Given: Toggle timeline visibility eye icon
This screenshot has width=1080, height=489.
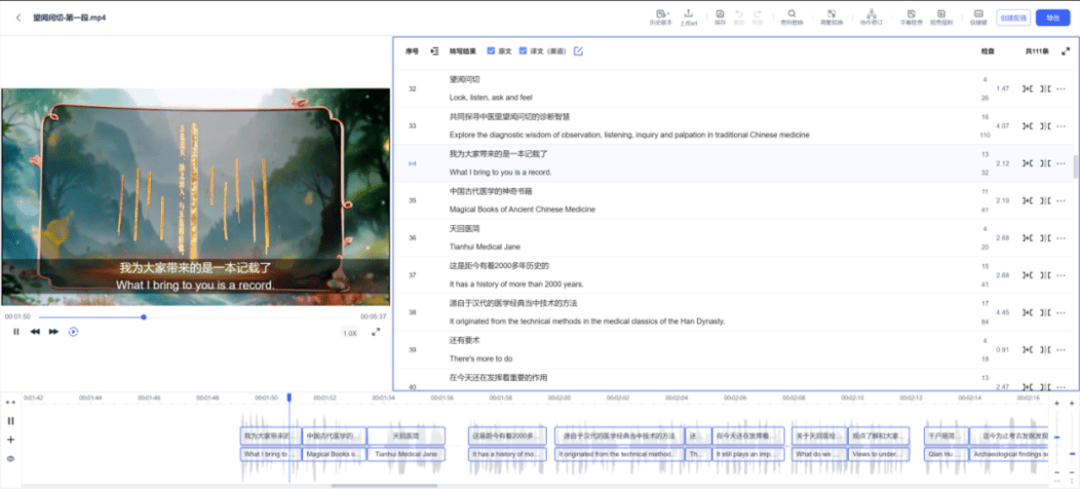Looking at the screenshot, I should (x=11, y=458).
